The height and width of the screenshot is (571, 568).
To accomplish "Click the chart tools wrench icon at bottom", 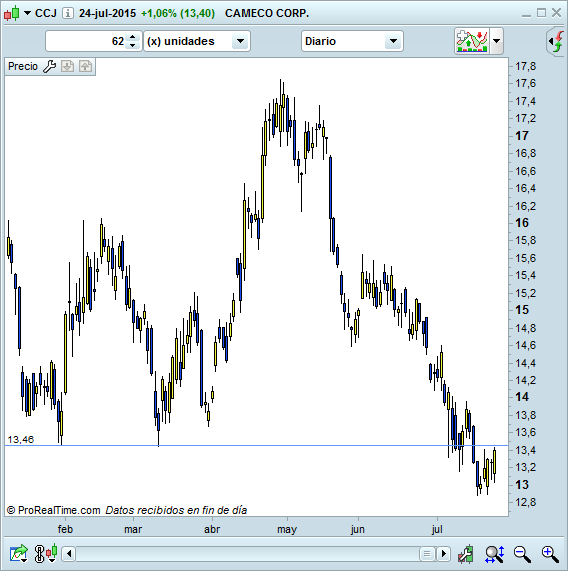I will [466, 554].
